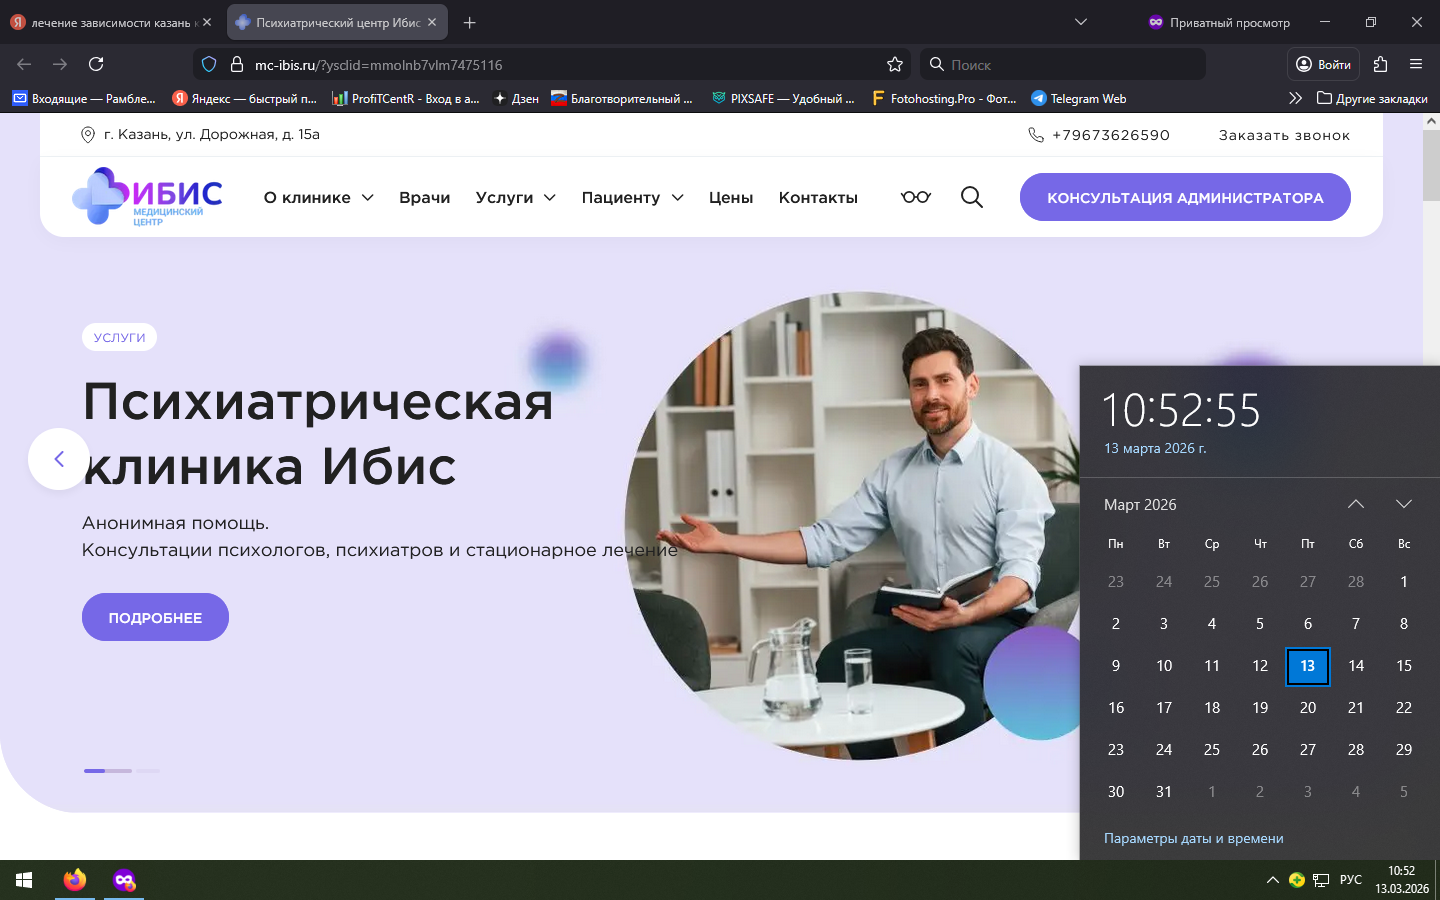Click the Подробнее button
The height and width of the screenshot is (900, 1440).
[x=155, y=618]
